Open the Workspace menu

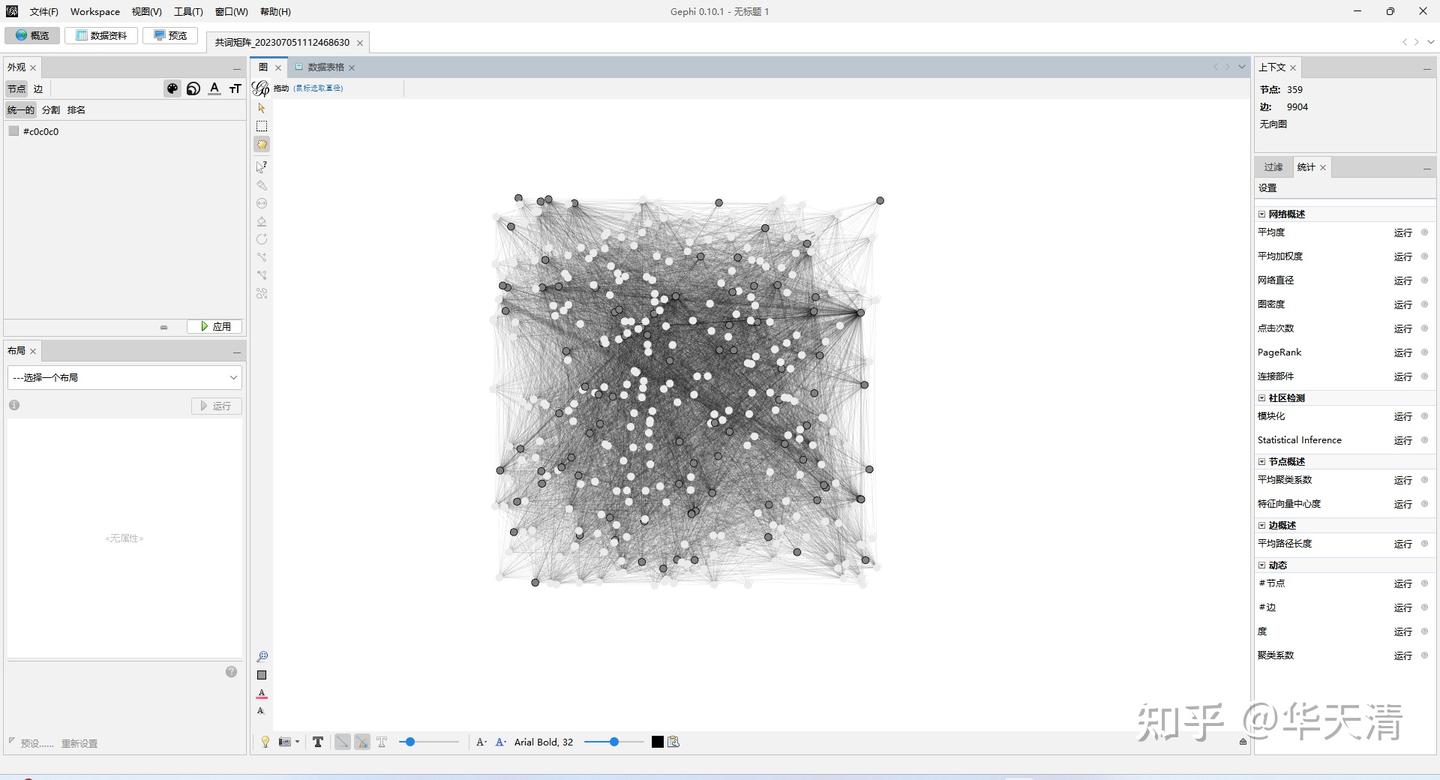(x=95, y=12)
